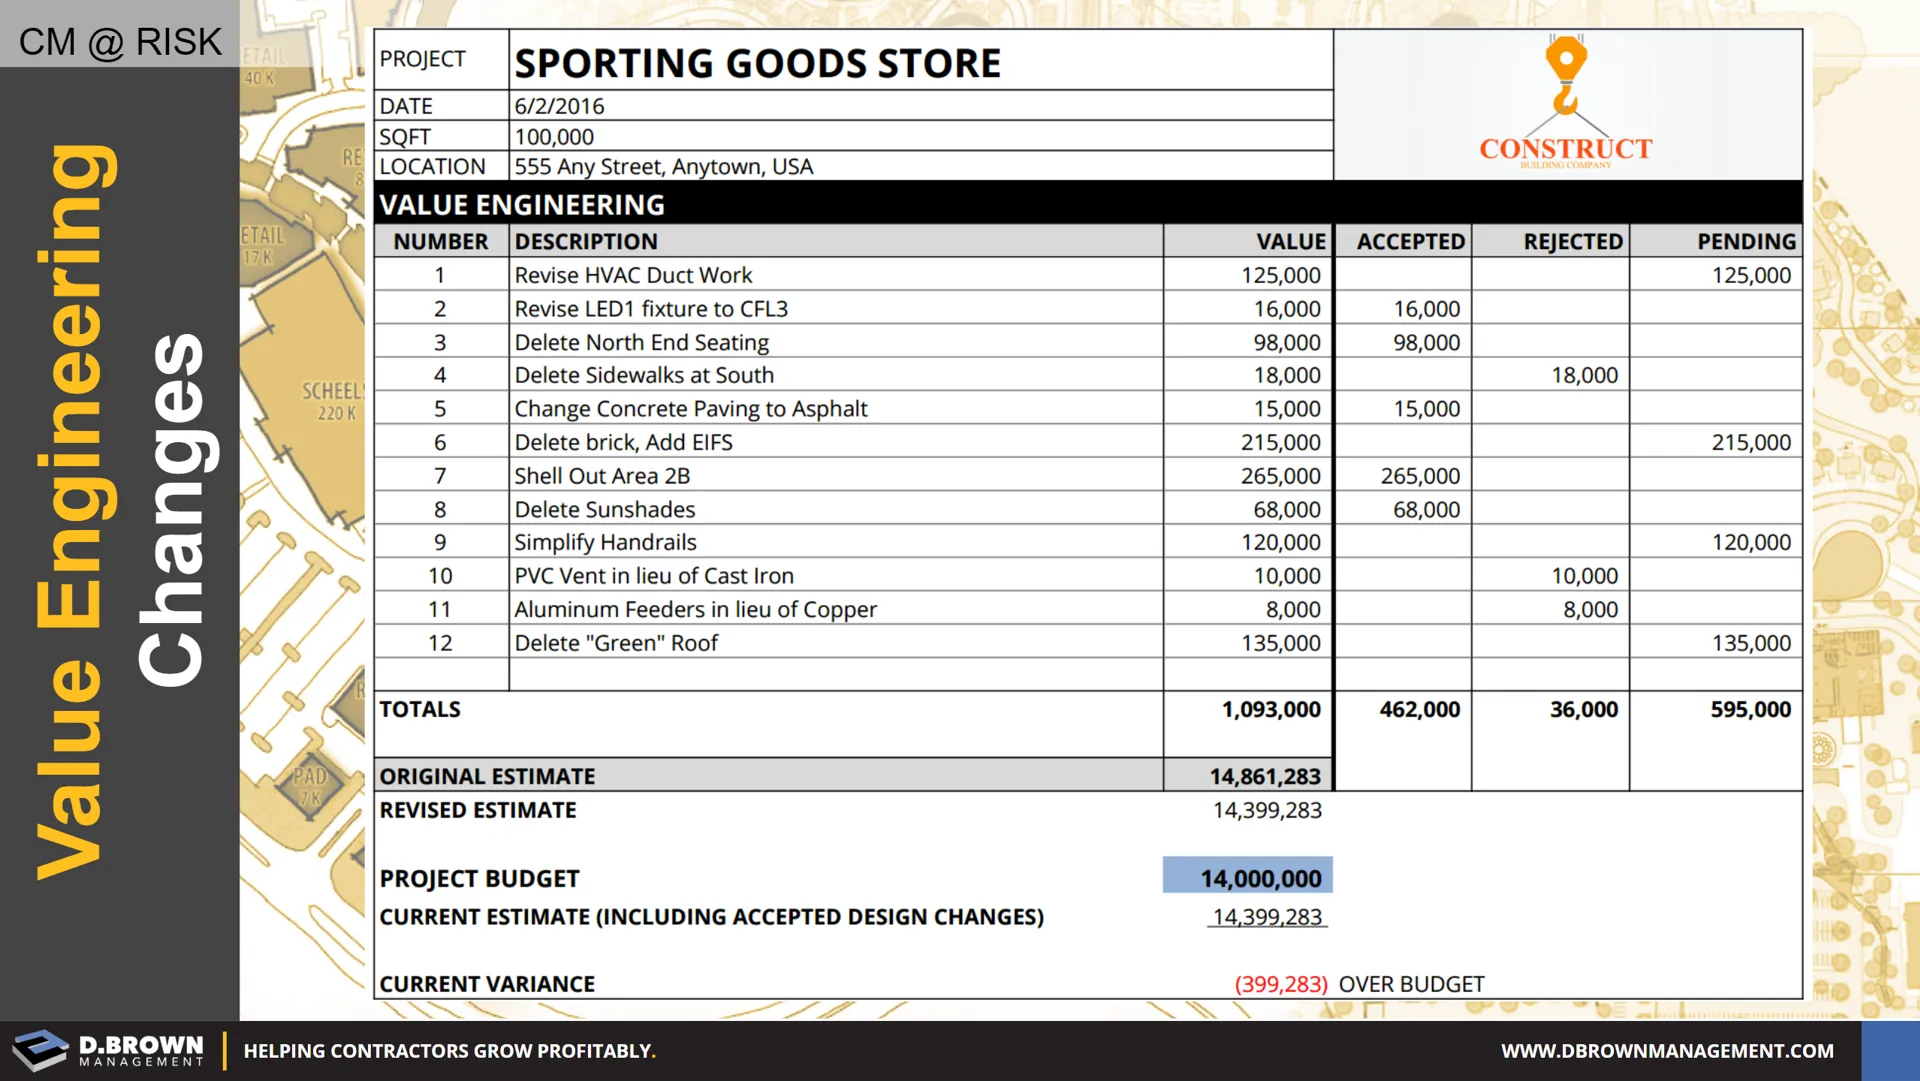Click the total pending 595,000 cell
Image resolution: width=1920 pixels, height=1081 pixels.
[1749, 710]
